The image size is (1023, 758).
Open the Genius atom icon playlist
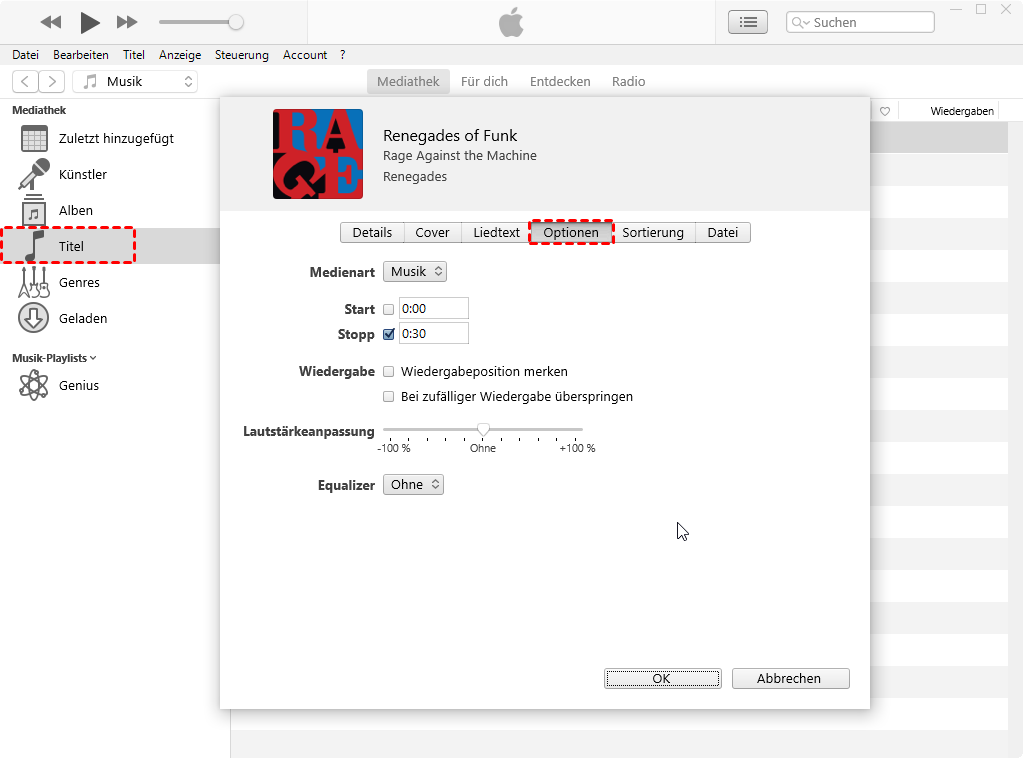point(34,386)
